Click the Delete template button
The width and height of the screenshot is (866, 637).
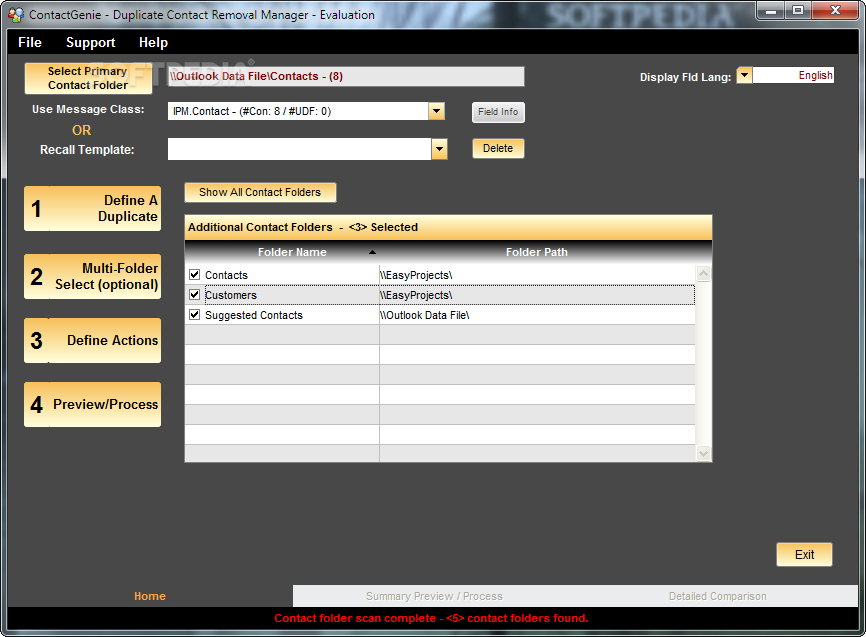point(498,148)
